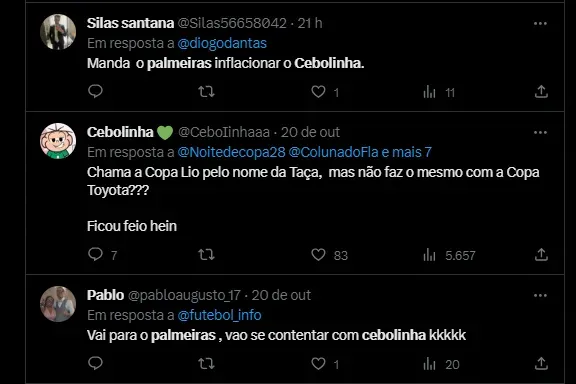Retweet Silas santana's tweet

pyautogui.click(x=206, y=91)
